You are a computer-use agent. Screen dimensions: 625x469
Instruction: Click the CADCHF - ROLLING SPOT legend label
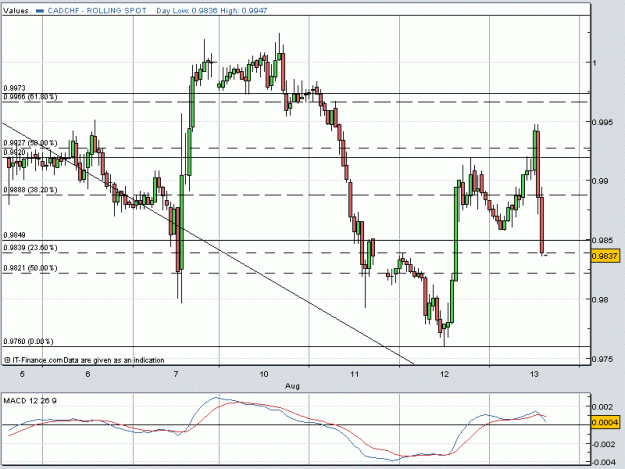(x=97, y=11)
